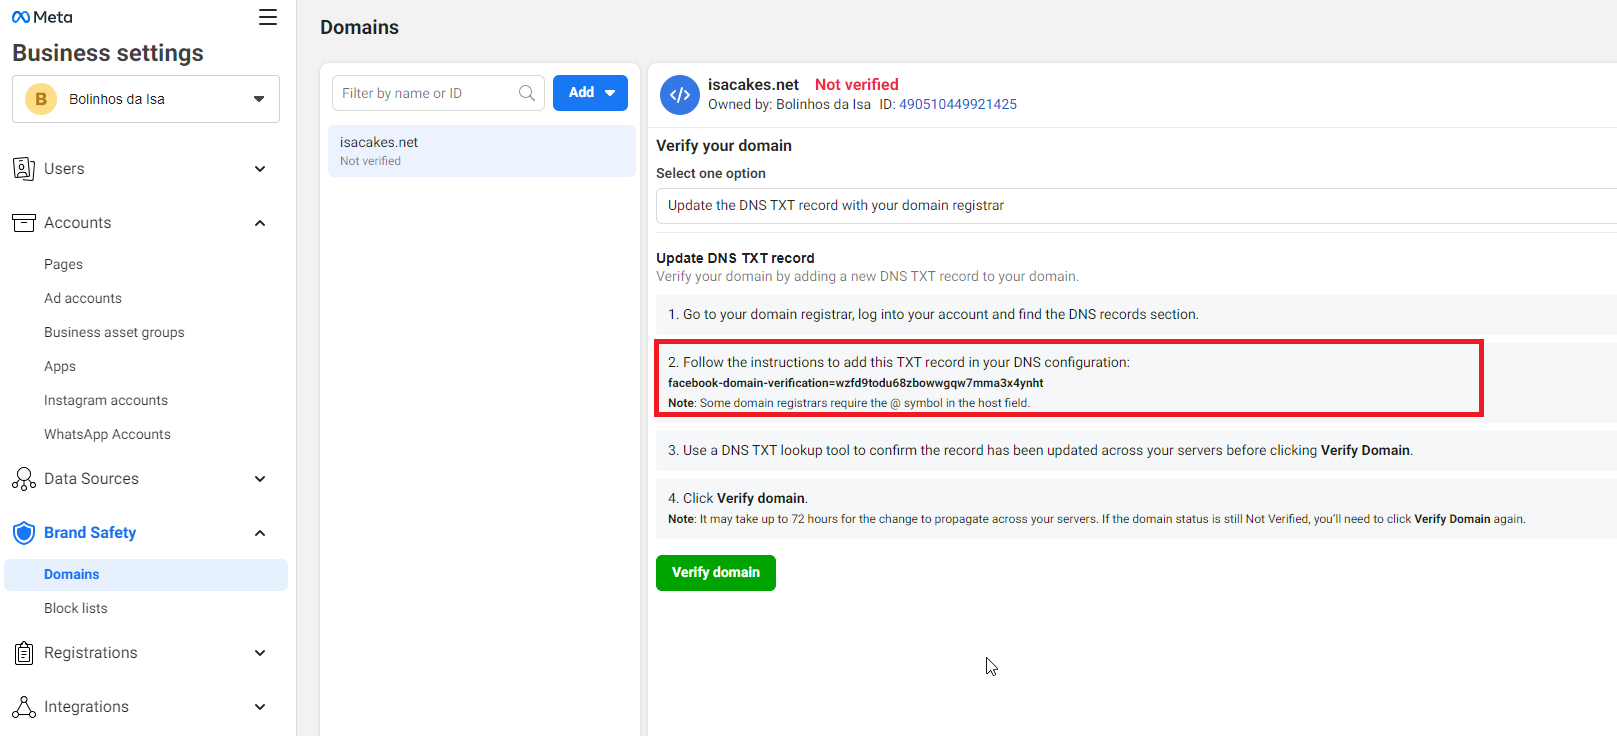Viewport: 1617px width, 736px height.
Task: Click the green Verify domain button
Action: click(x=716, y=573)
